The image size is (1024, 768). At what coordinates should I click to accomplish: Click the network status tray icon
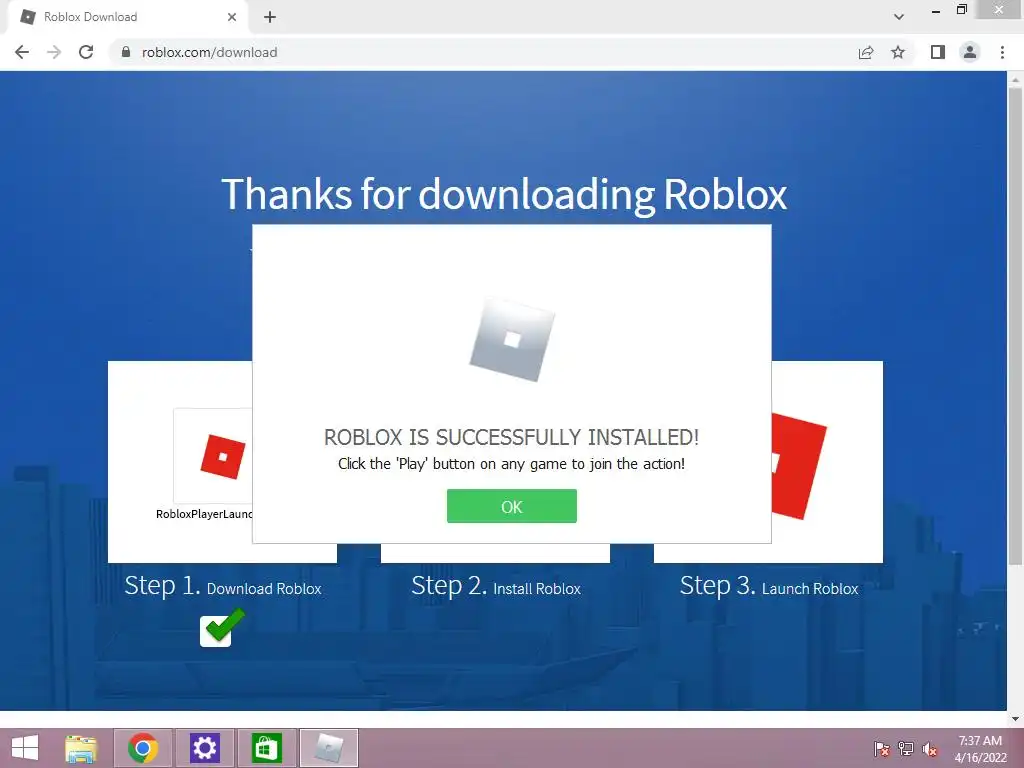pos(906,748)
